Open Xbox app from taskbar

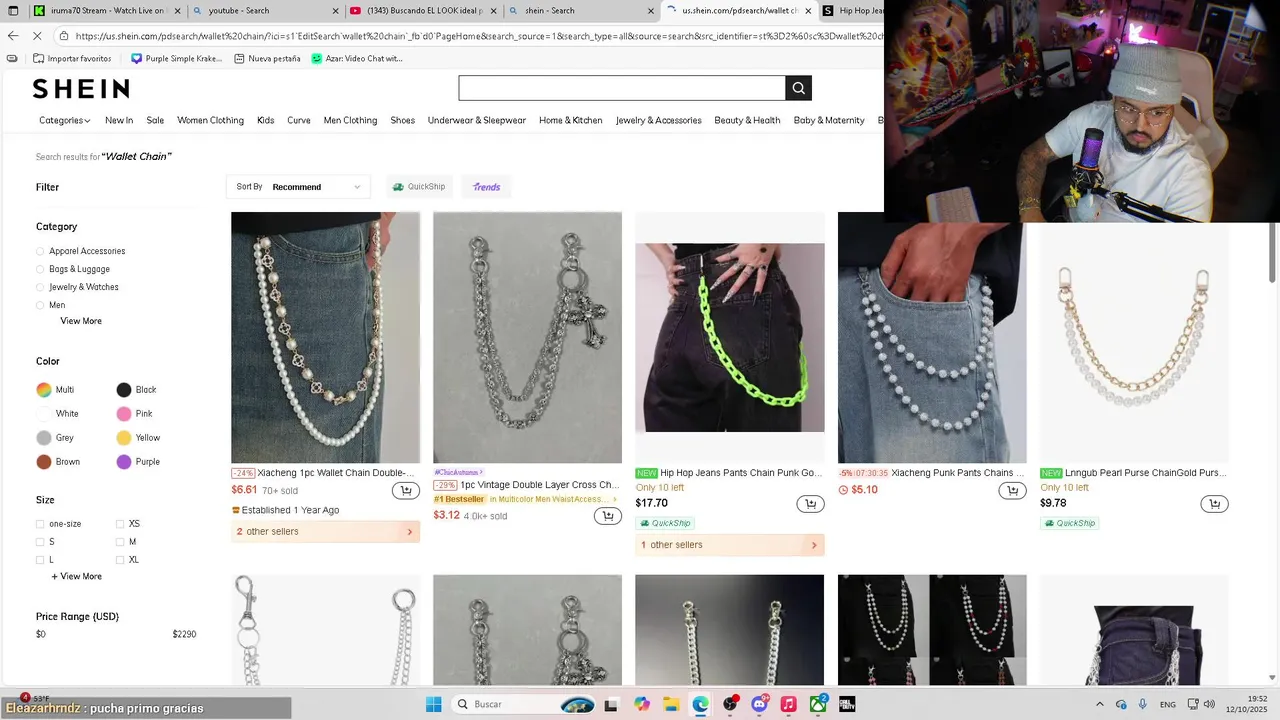(x=818, y=704)
